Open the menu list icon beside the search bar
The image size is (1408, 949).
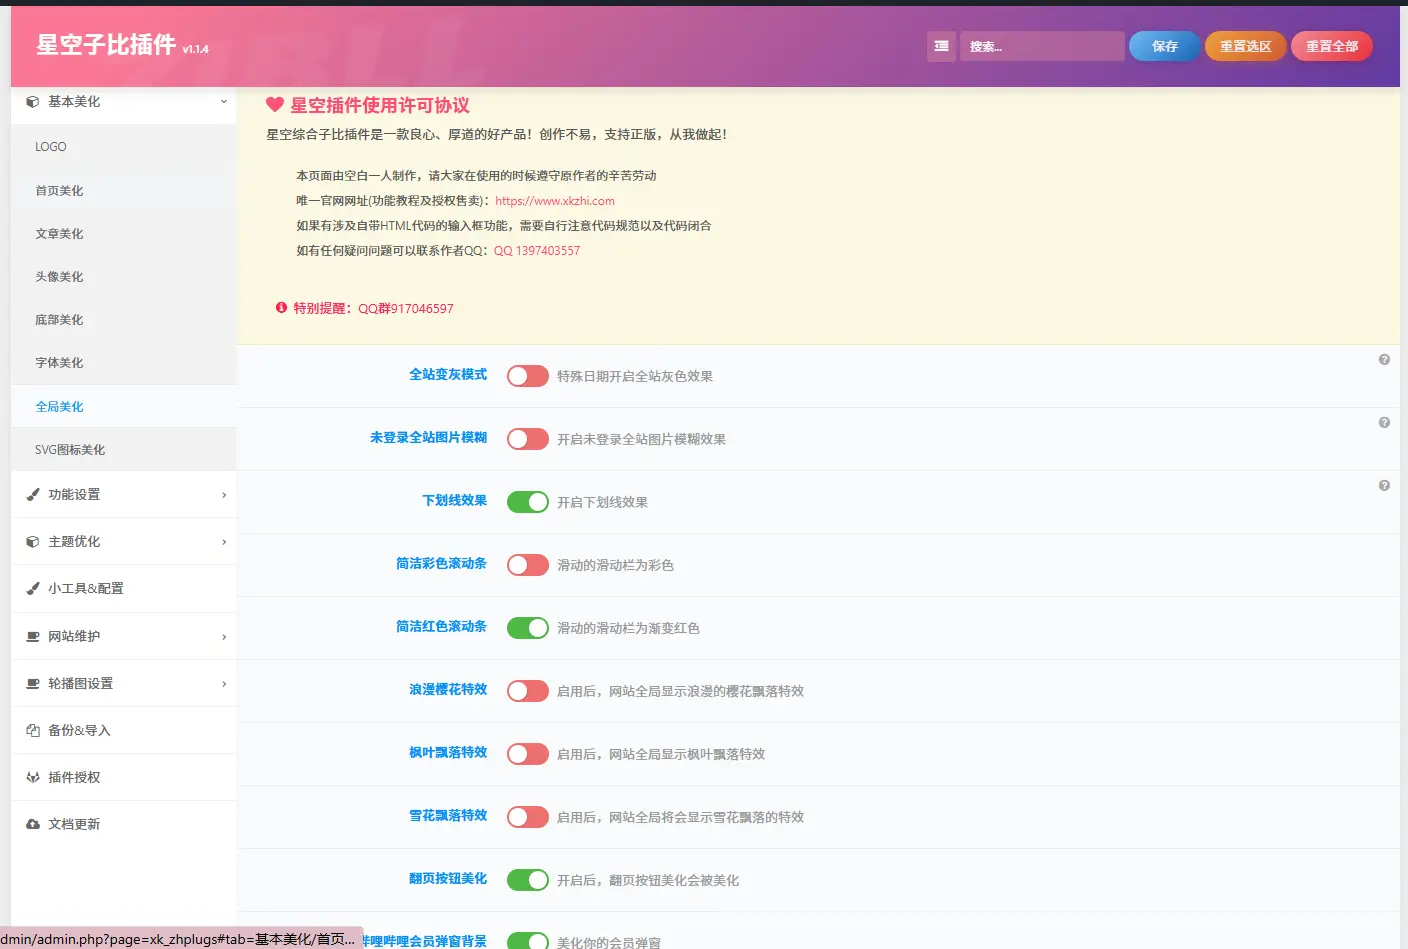[940, 46]
